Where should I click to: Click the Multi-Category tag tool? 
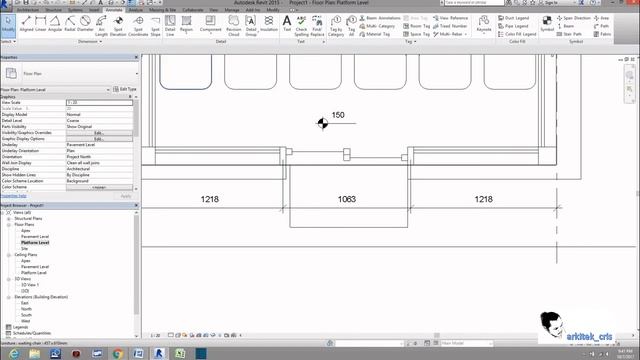point(377,26)
